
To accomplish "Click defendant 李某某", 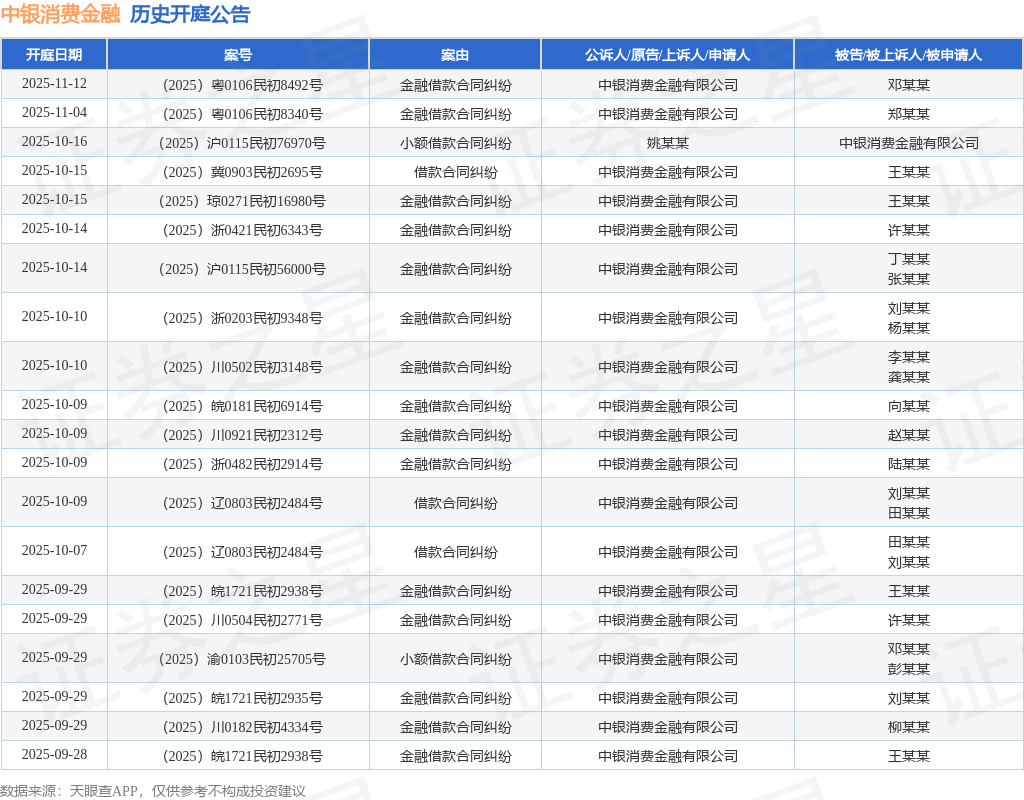I will (908, 357).
